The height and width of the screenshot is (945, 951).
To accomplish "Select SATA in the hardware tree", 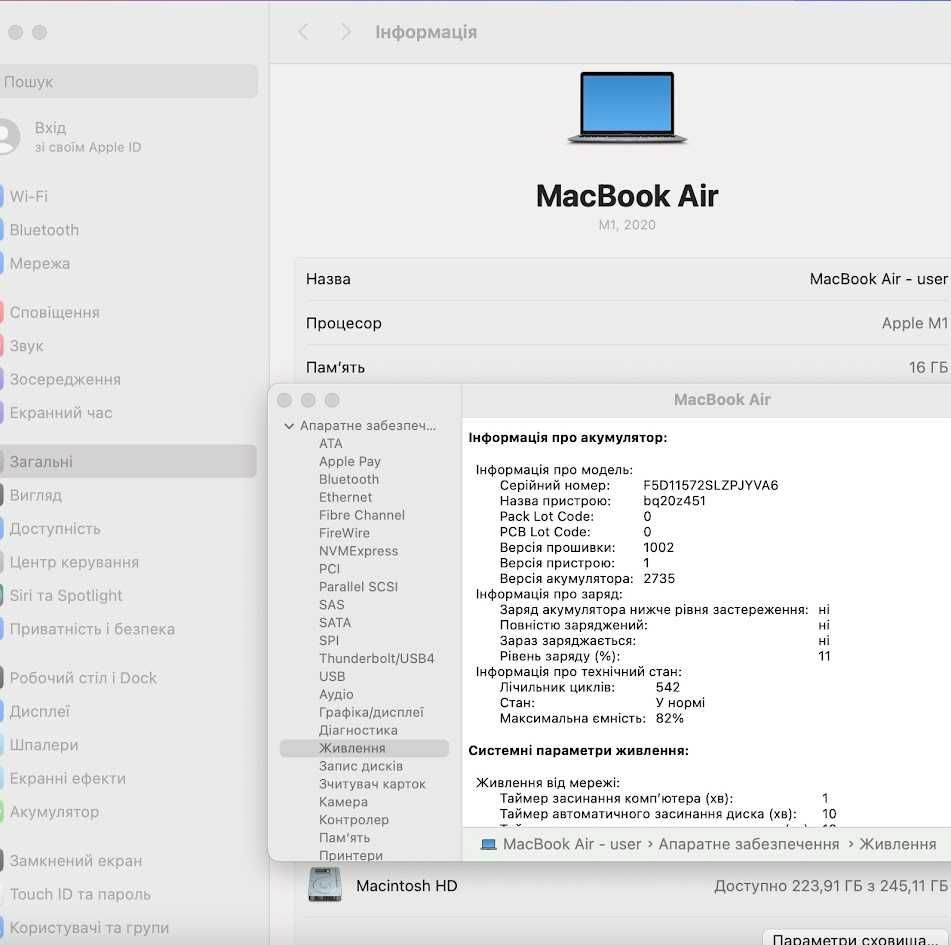I will [335, 622].
